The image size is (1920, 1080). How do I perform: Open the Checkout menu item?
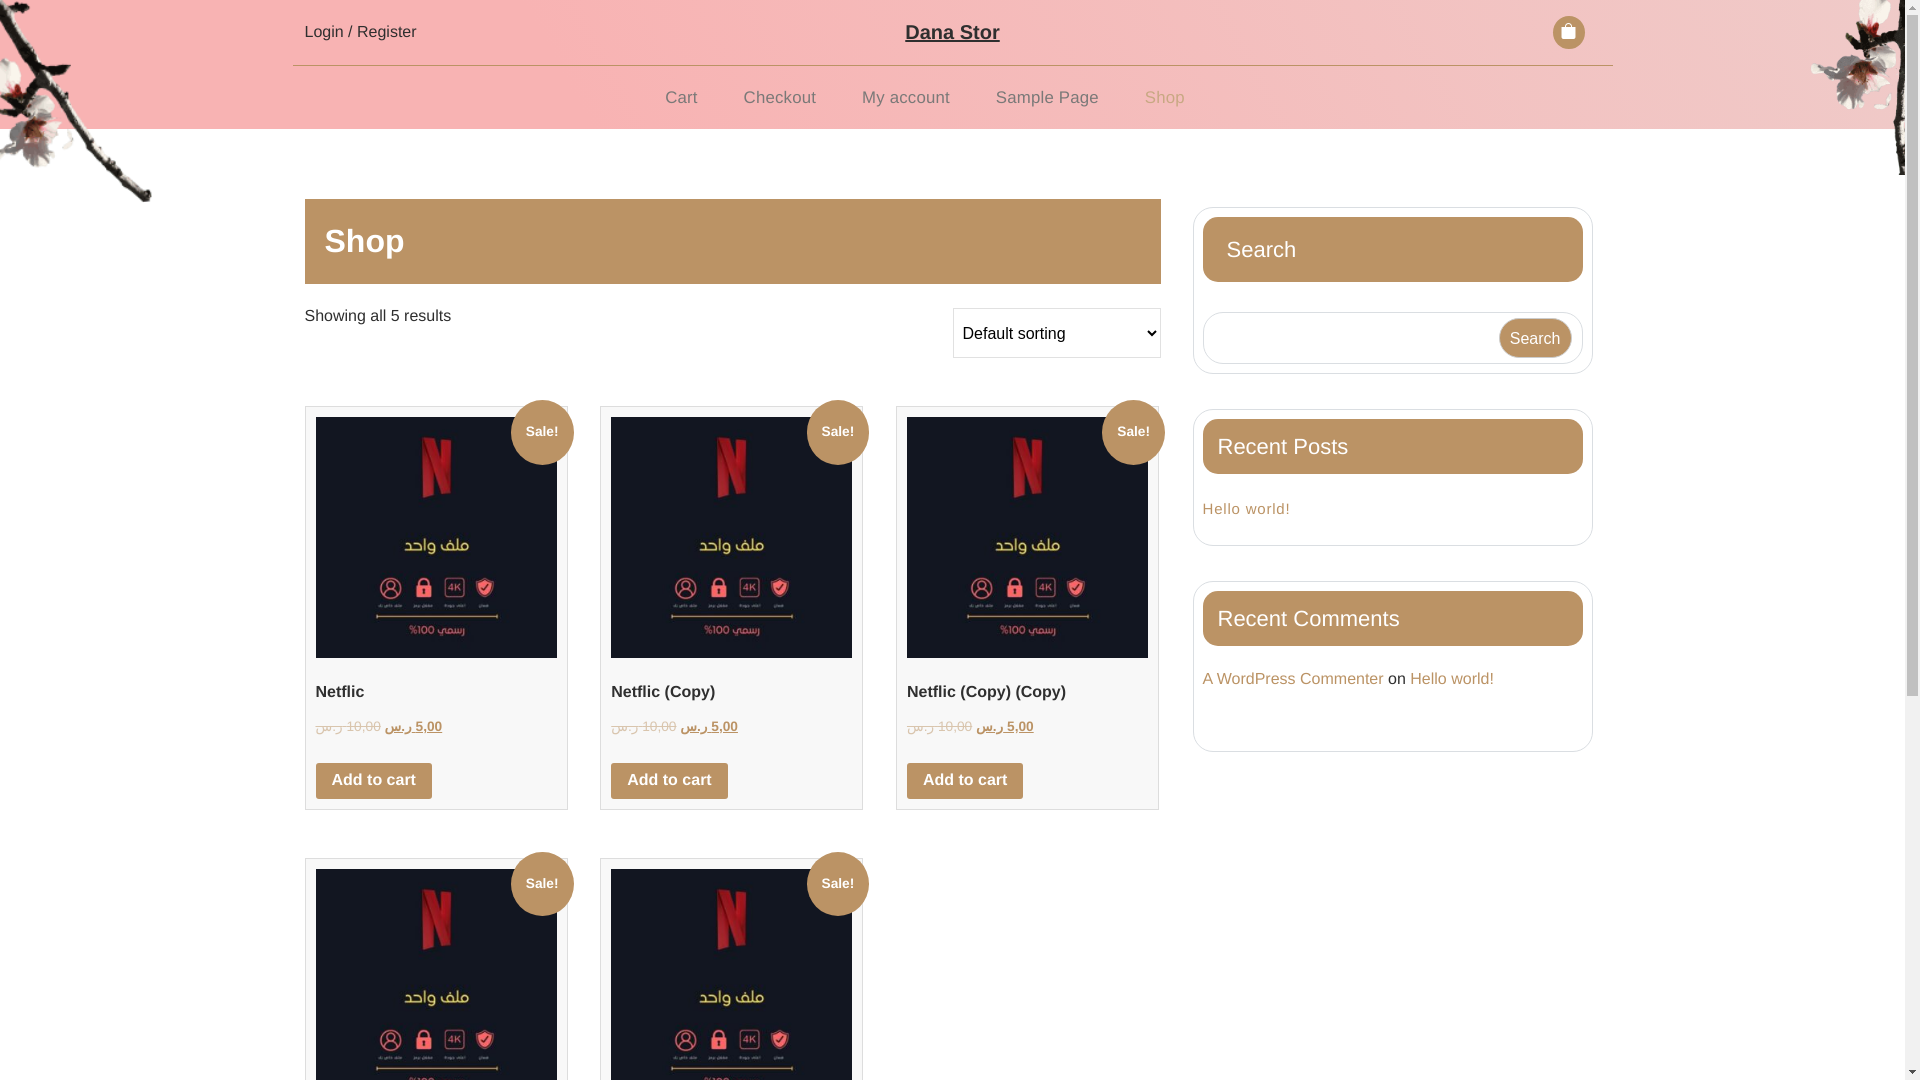point(779,98)
